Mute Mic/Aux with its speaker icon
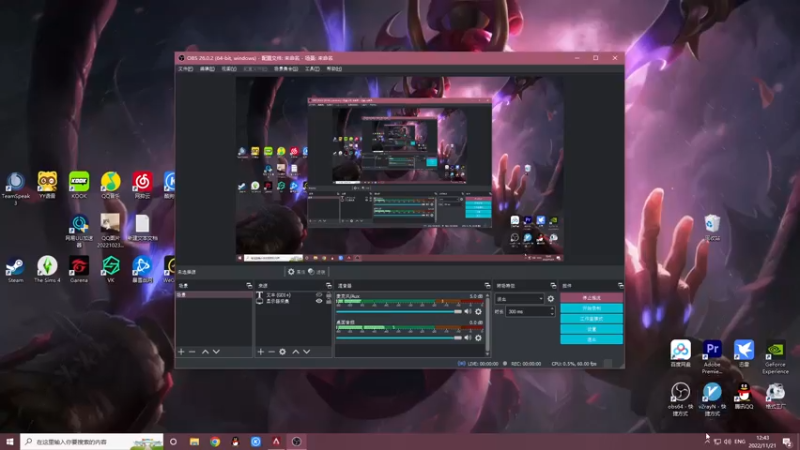Screen dimensions: 800x450 click(x=467, y=311)
